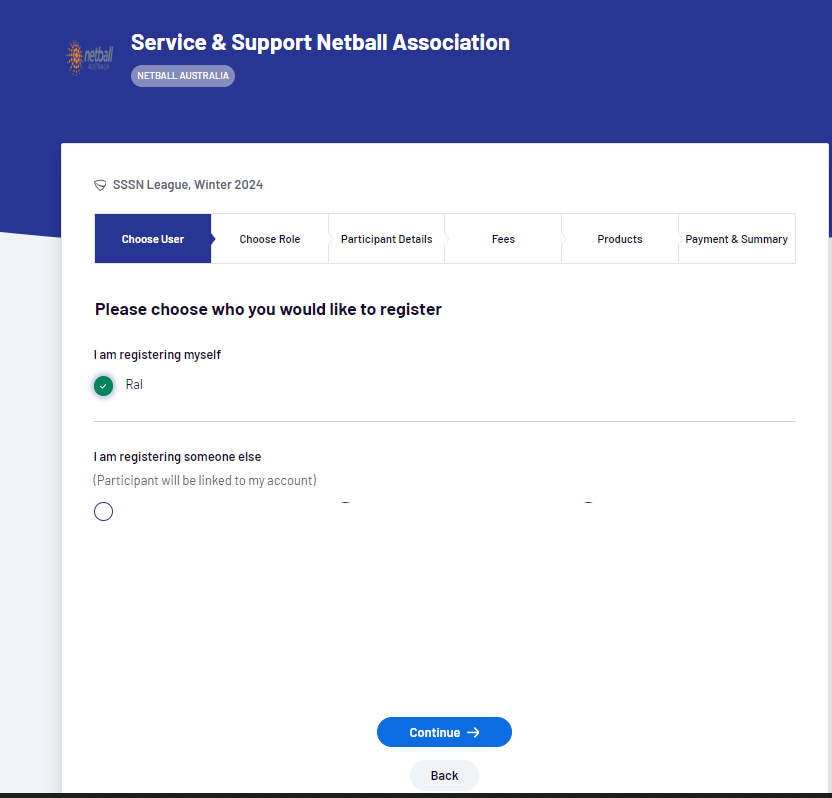The width and height of the screenshot is (832, 798).
Task: Select the green checked radio for Ral
Action: click(x=103, y=386)
